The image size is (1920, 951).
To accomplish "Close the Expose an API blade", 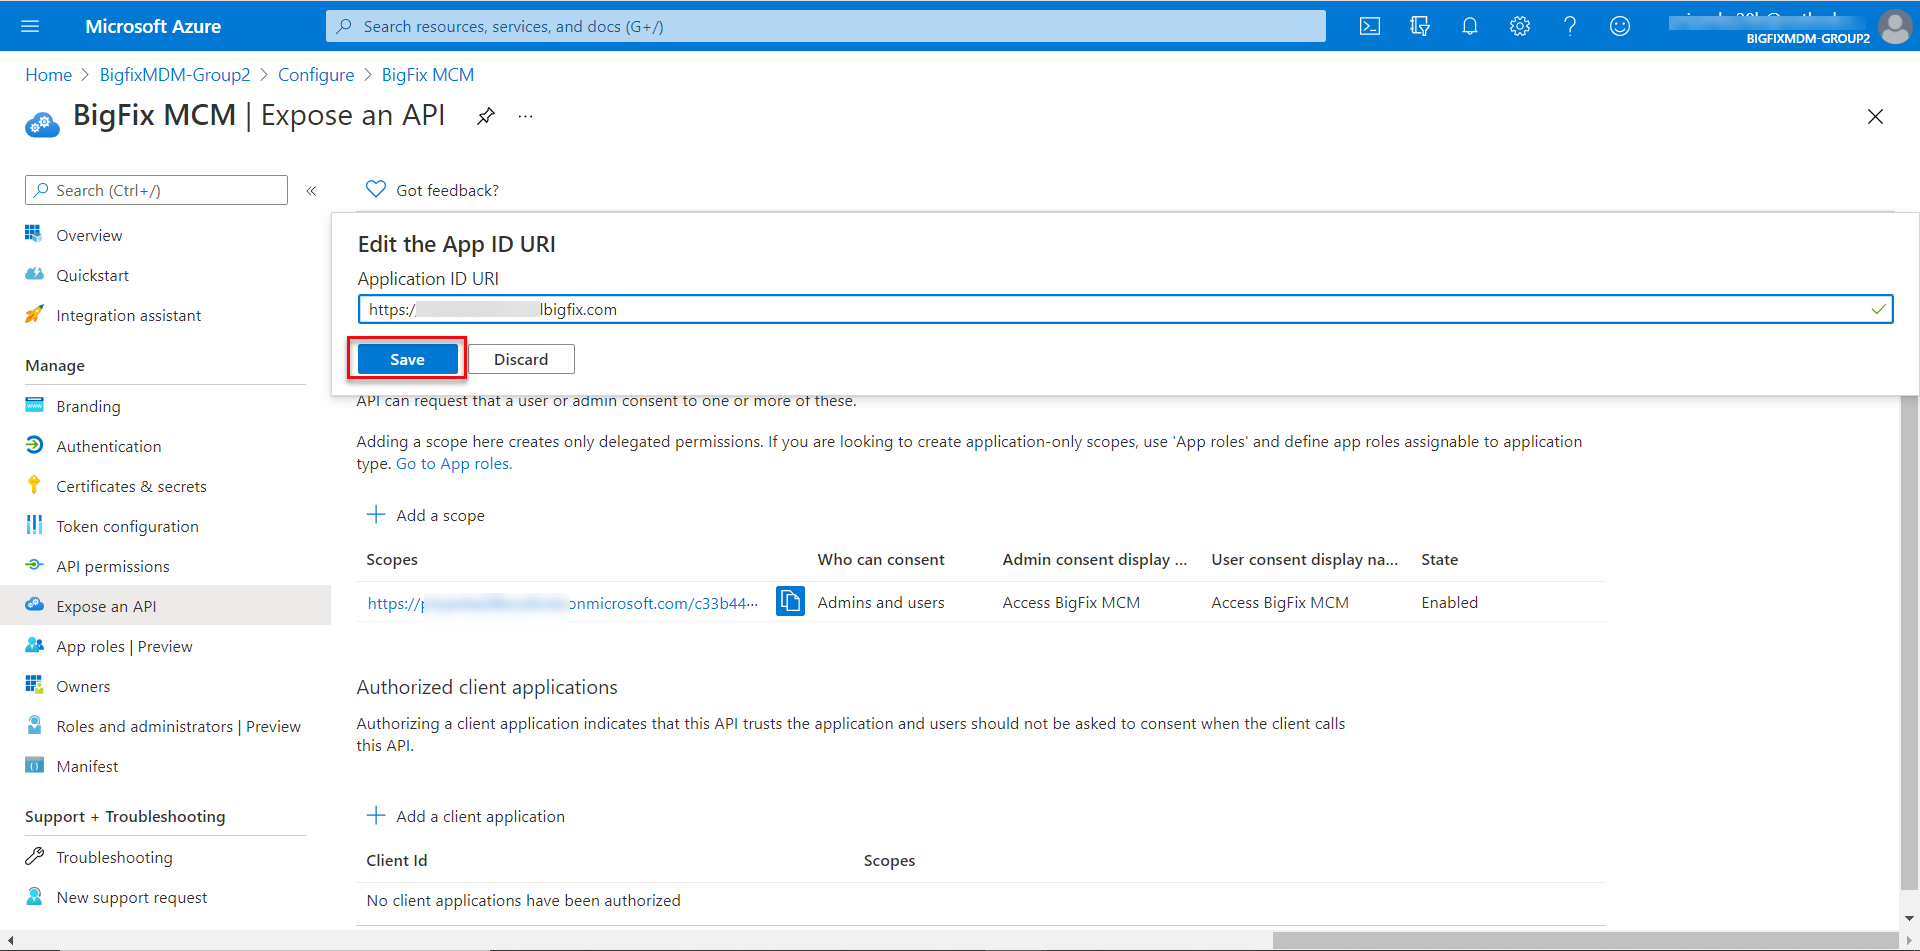I will 1875,117.
